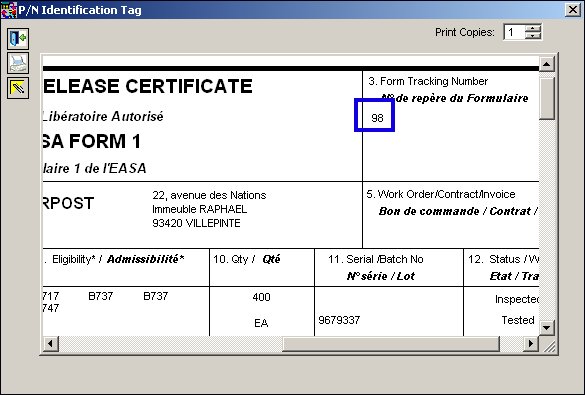Click the horizontal scrollbar thumb

click(391, 344)
